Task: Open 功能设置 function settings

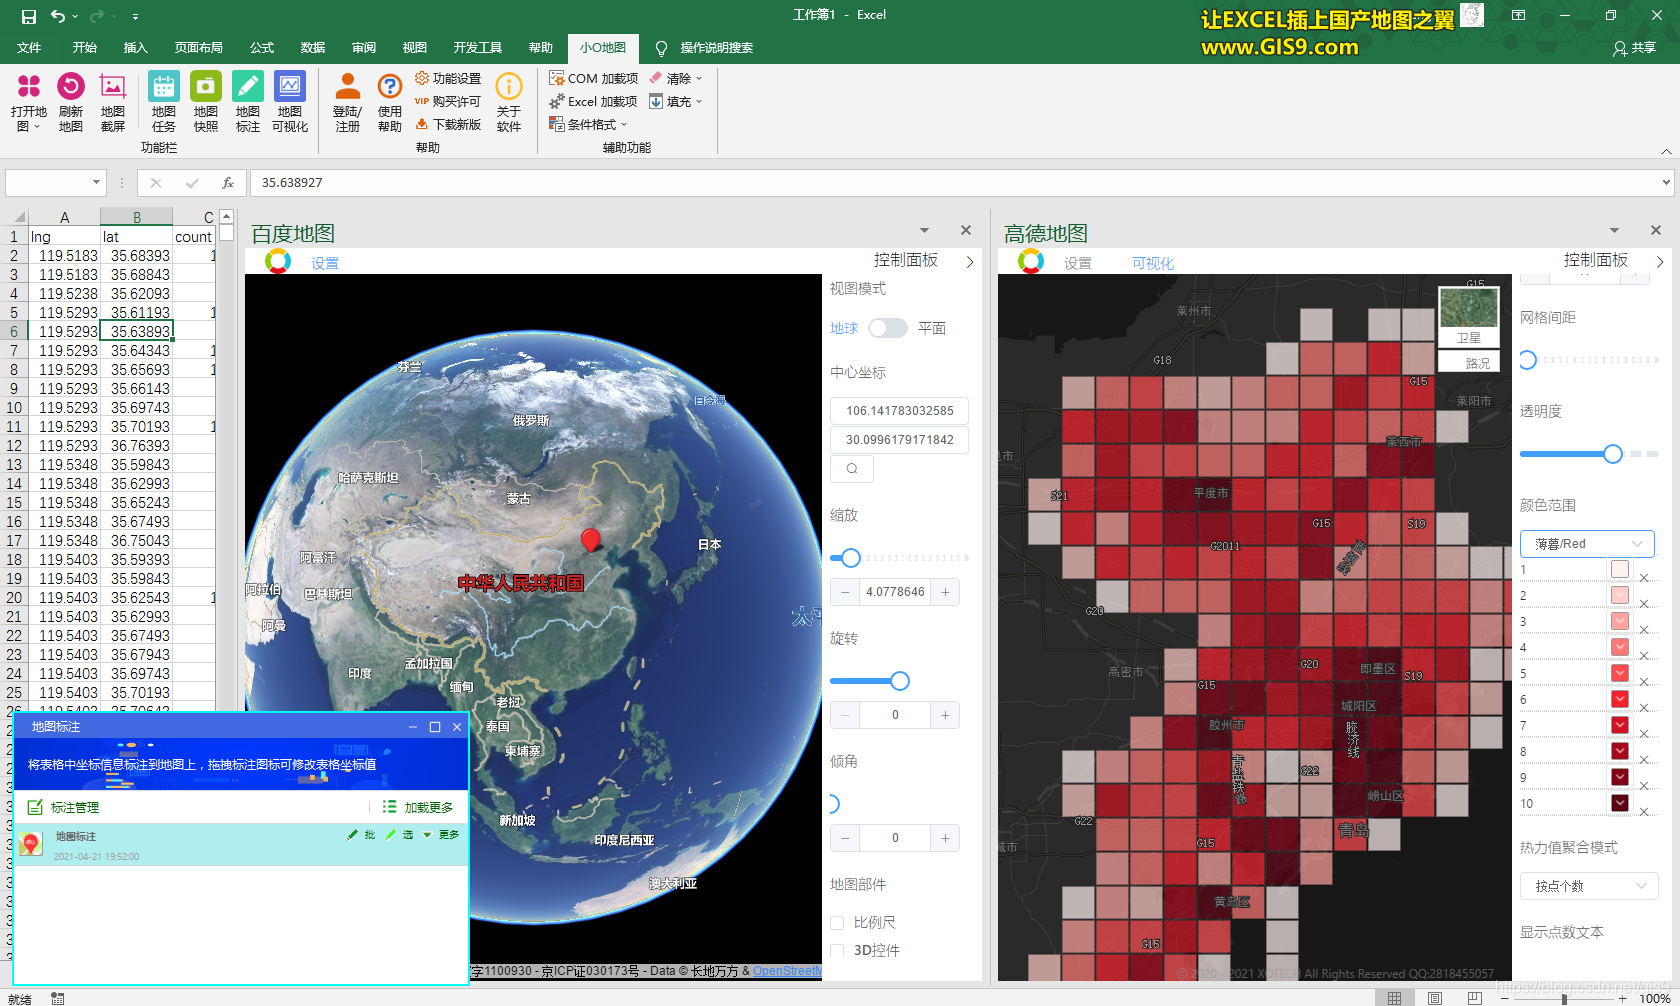Action: (448, 78)
